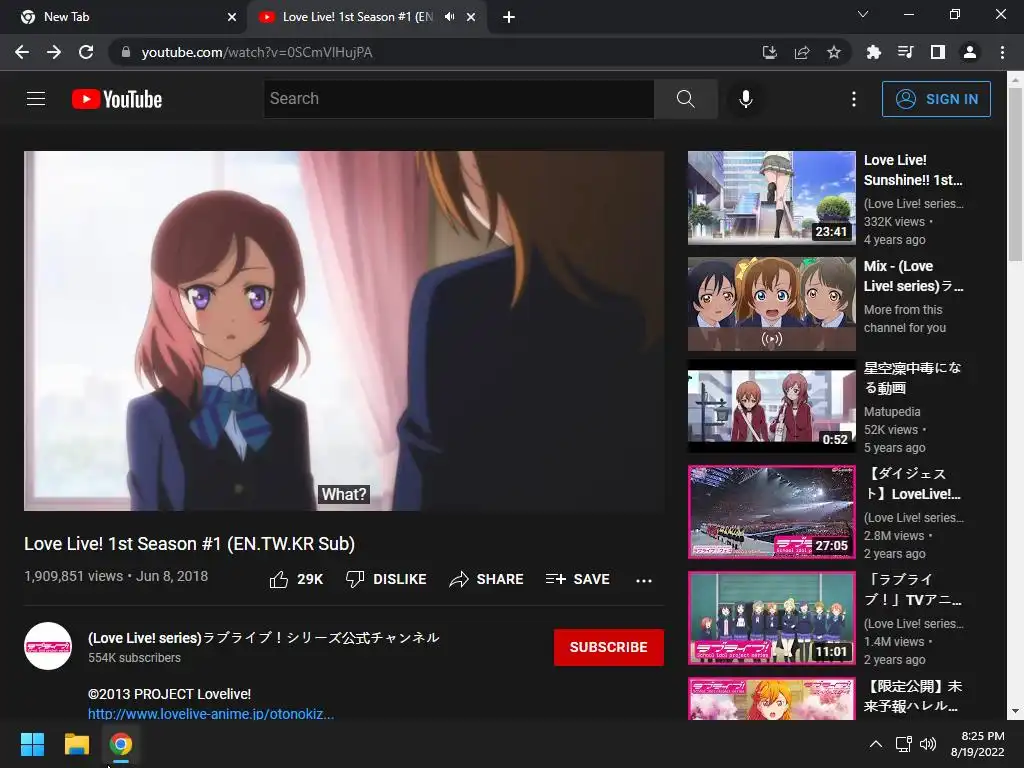Start voice search with microphone icon
Viewport: 1024px width, 768px height.
(x=746, y=99)
